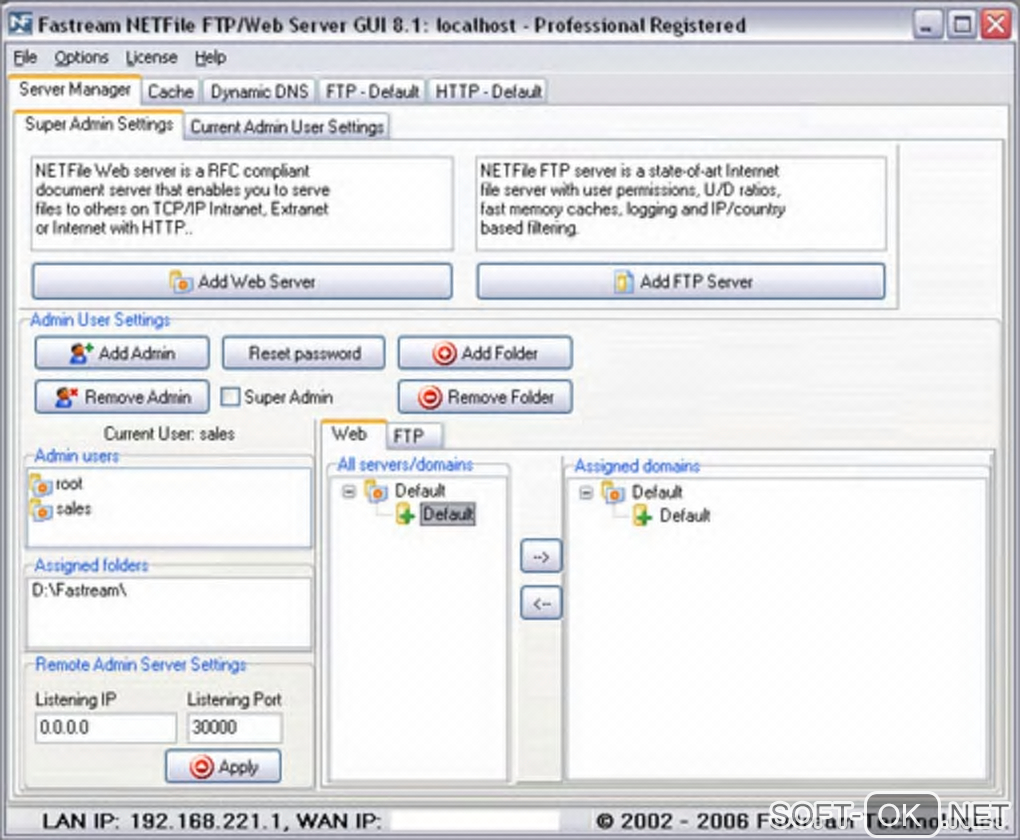Apply the remote admin server settings
This screenshot has width=1020, height=840.
tap(223, 766)
